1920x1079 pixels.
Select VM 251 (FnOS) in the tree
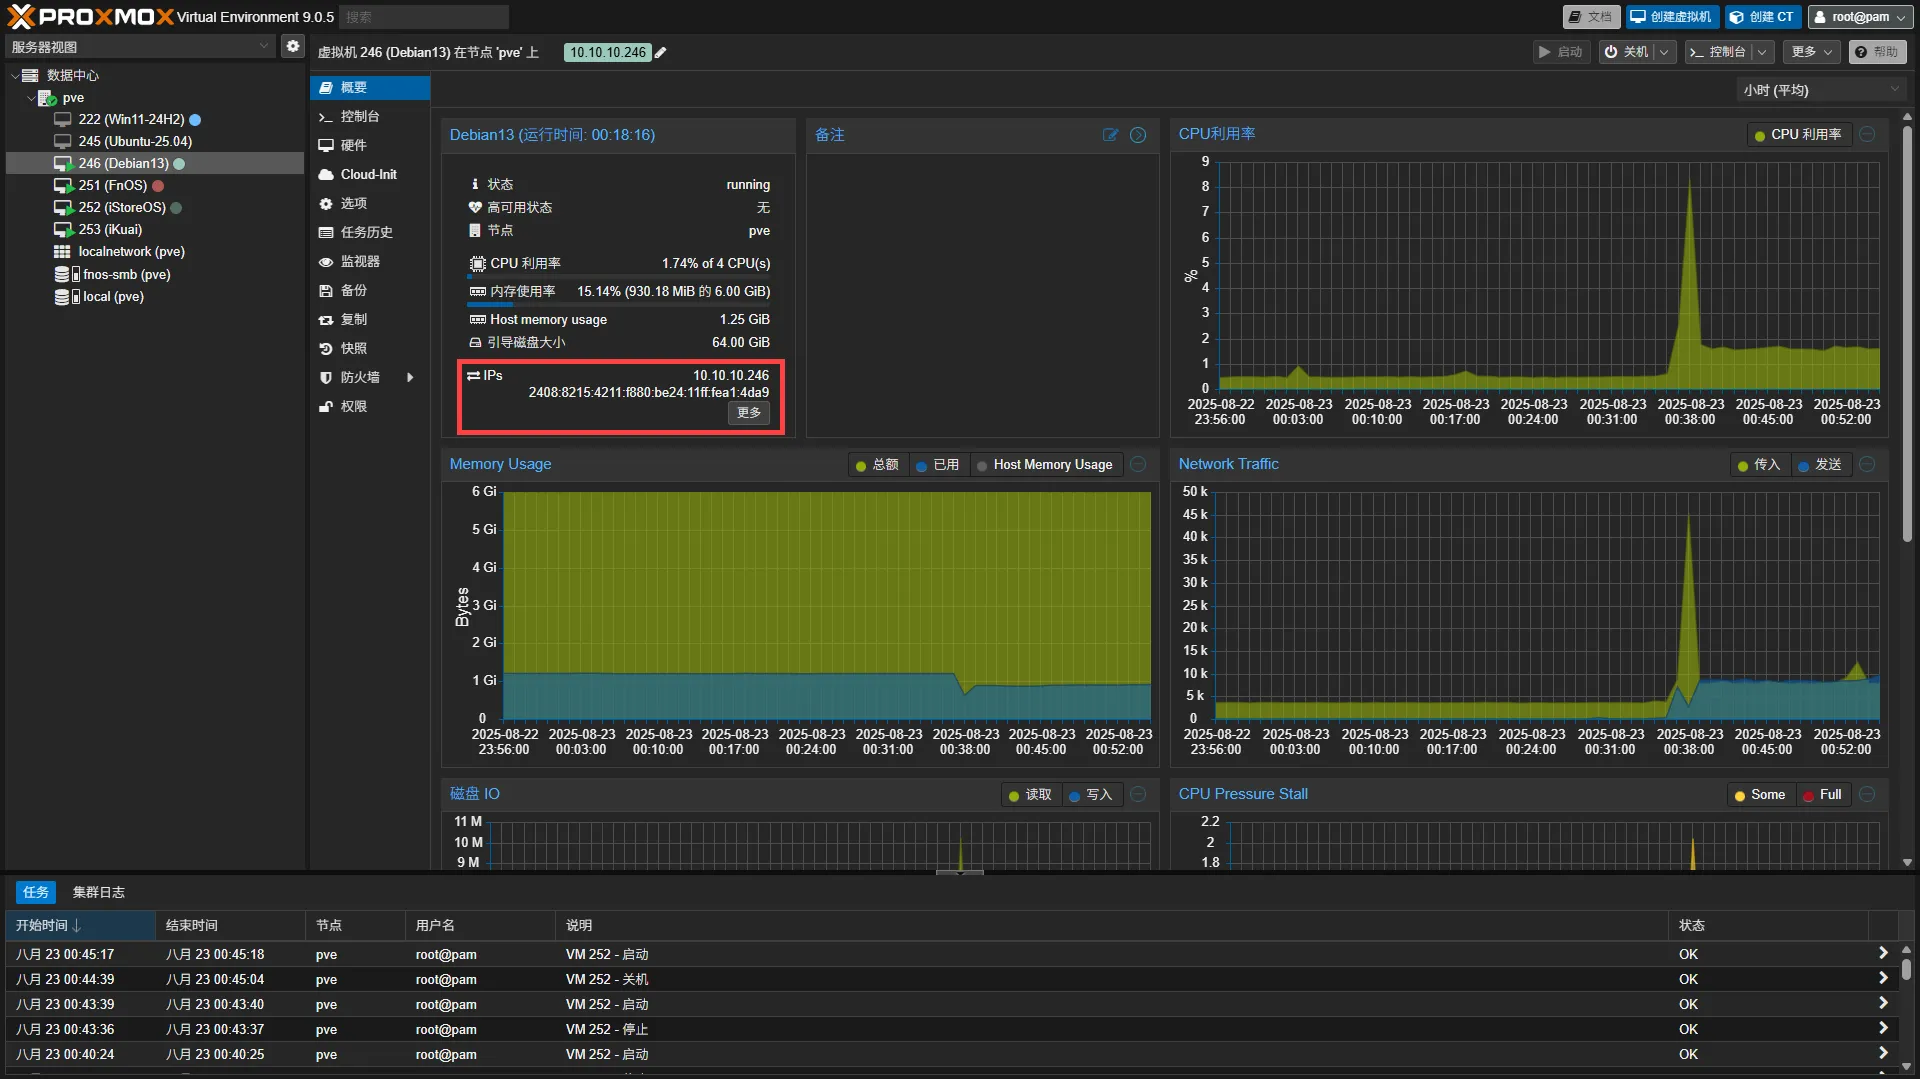(x=112, y=185)
